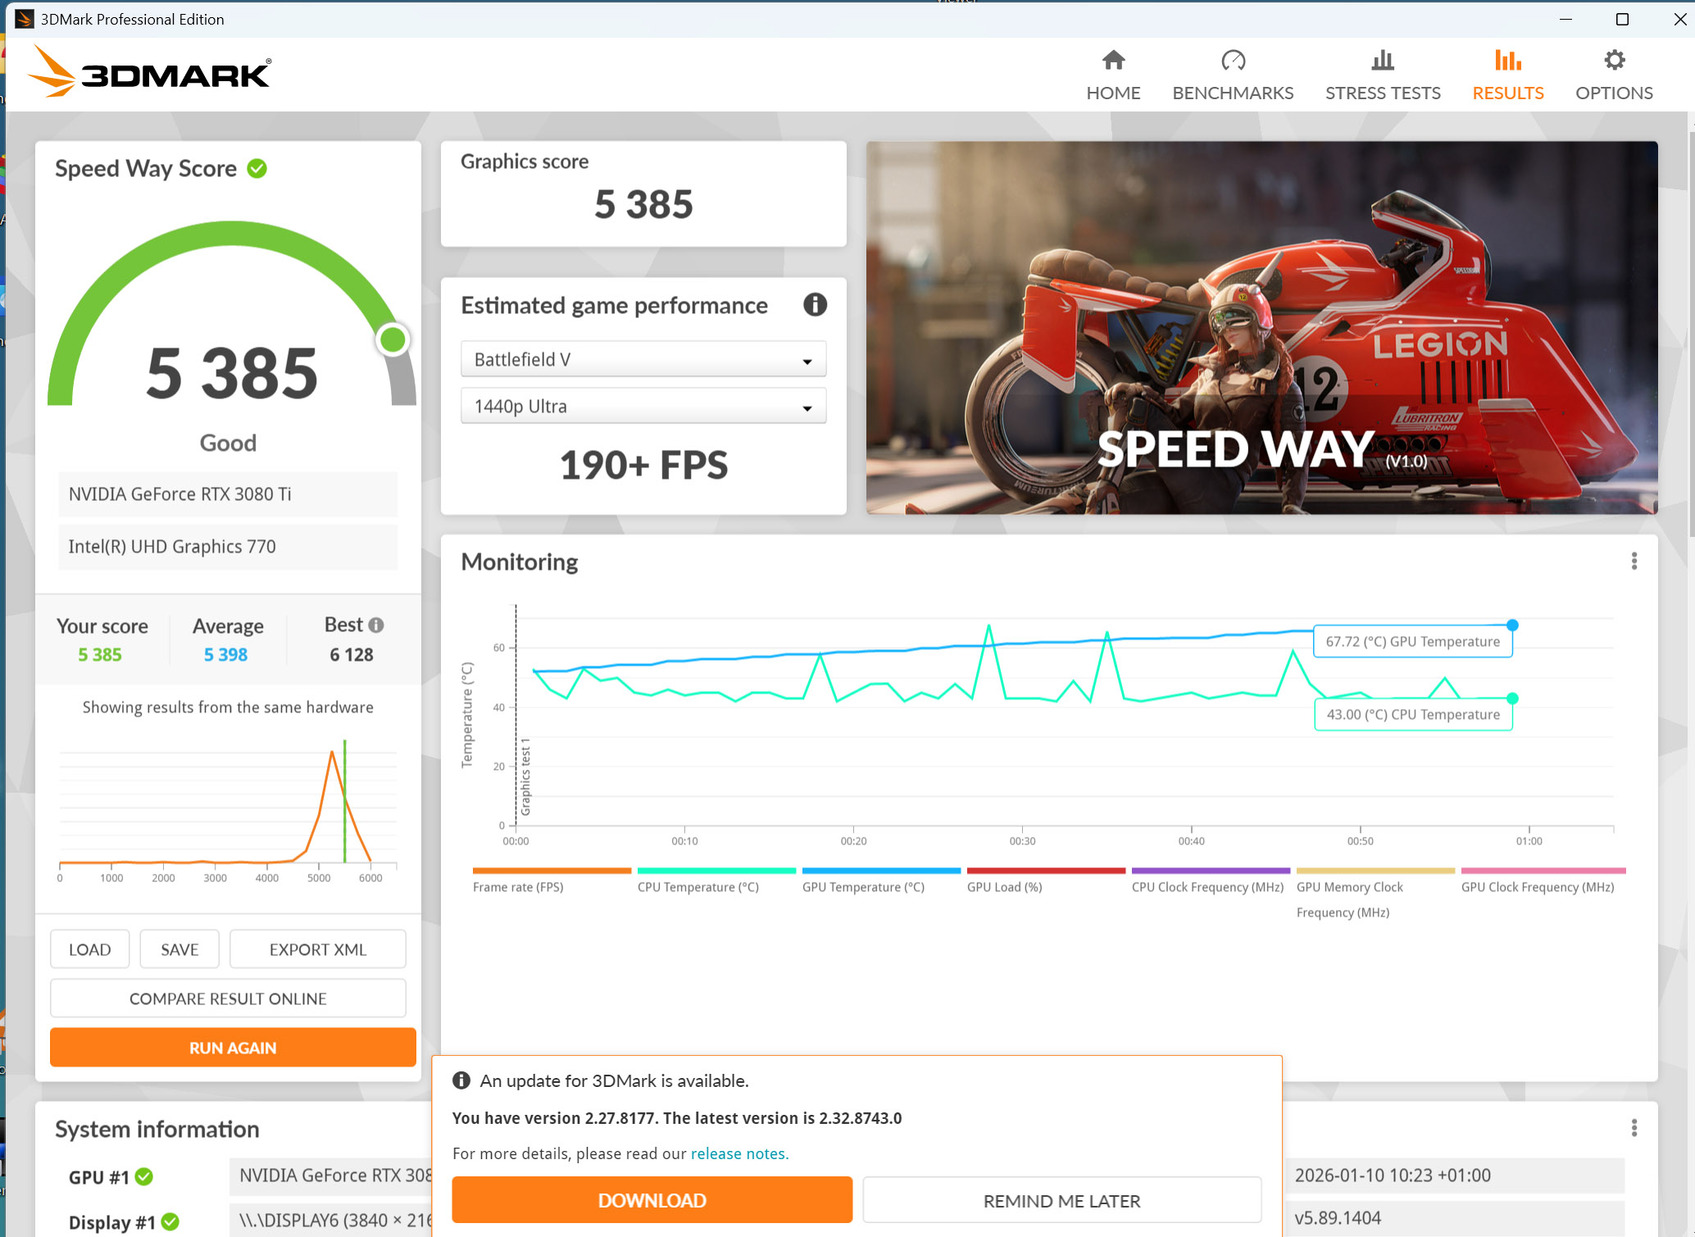
Task: Click COMPARE RESULT ONLINE
Action: 228,998
